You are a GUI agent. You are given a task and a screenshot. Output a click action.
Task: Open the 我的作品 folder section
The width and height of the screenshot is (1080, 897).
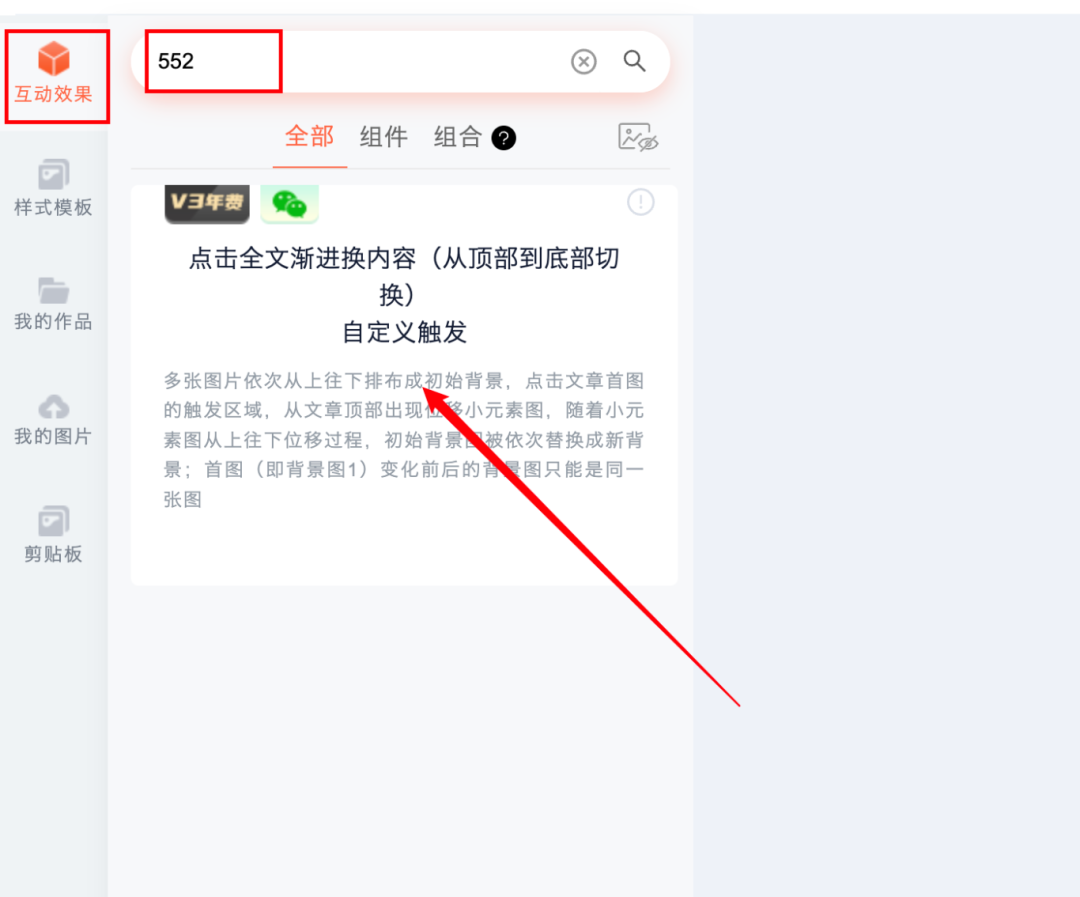54,304
